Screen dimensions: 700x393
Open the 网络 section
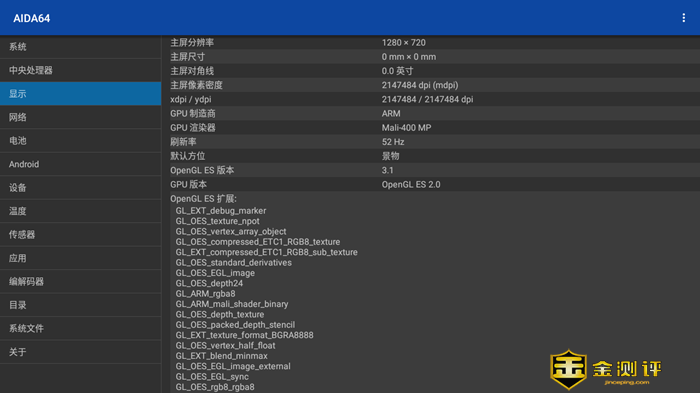[80, 117]
